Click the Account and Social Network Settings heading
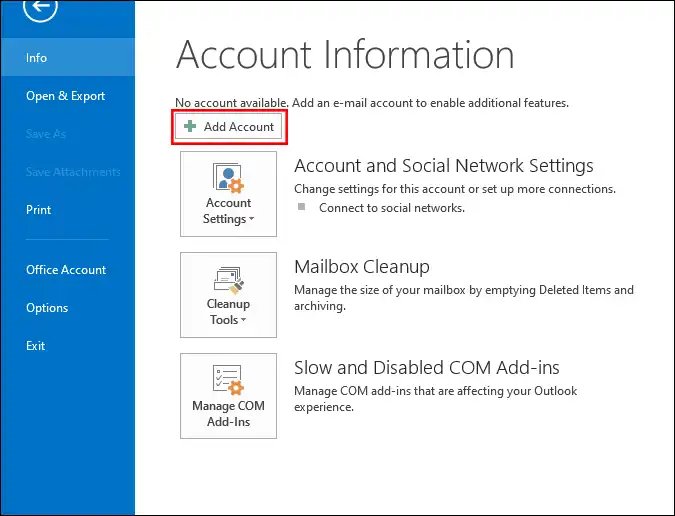The width and height of the screenshot is (675, 516). pos(444,166)
